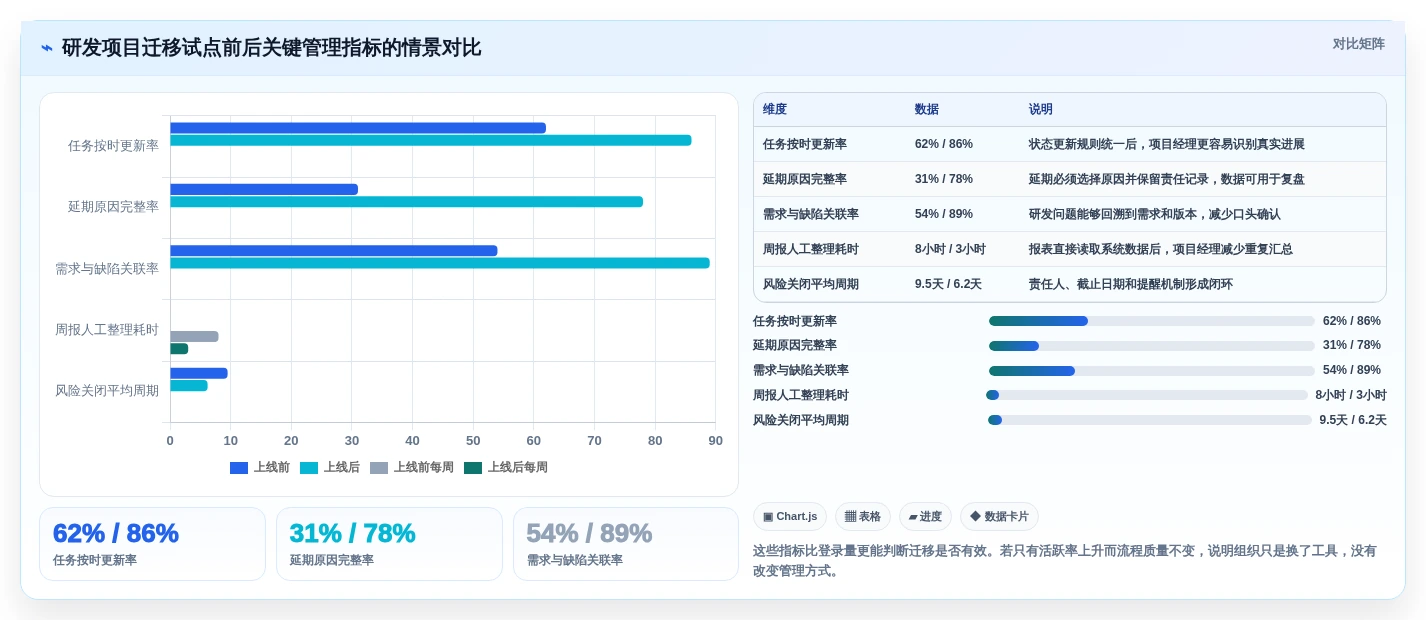1426x620 pixels.
Task: Click the 上线后 bar for 任务按时更新率
Action: pos(431,140)
